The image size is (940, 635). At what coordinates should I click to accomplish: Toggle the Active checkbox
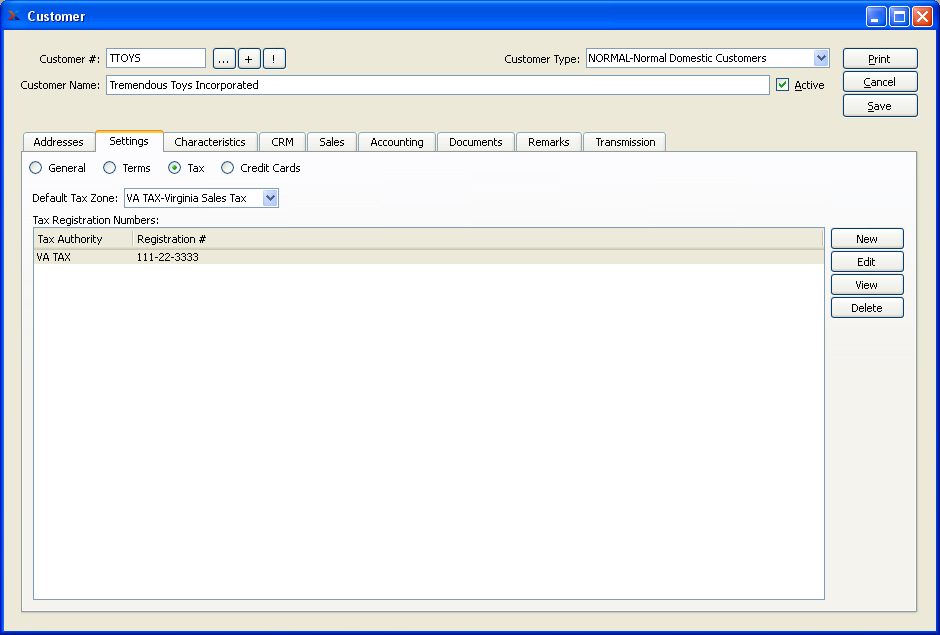[782, 85]
